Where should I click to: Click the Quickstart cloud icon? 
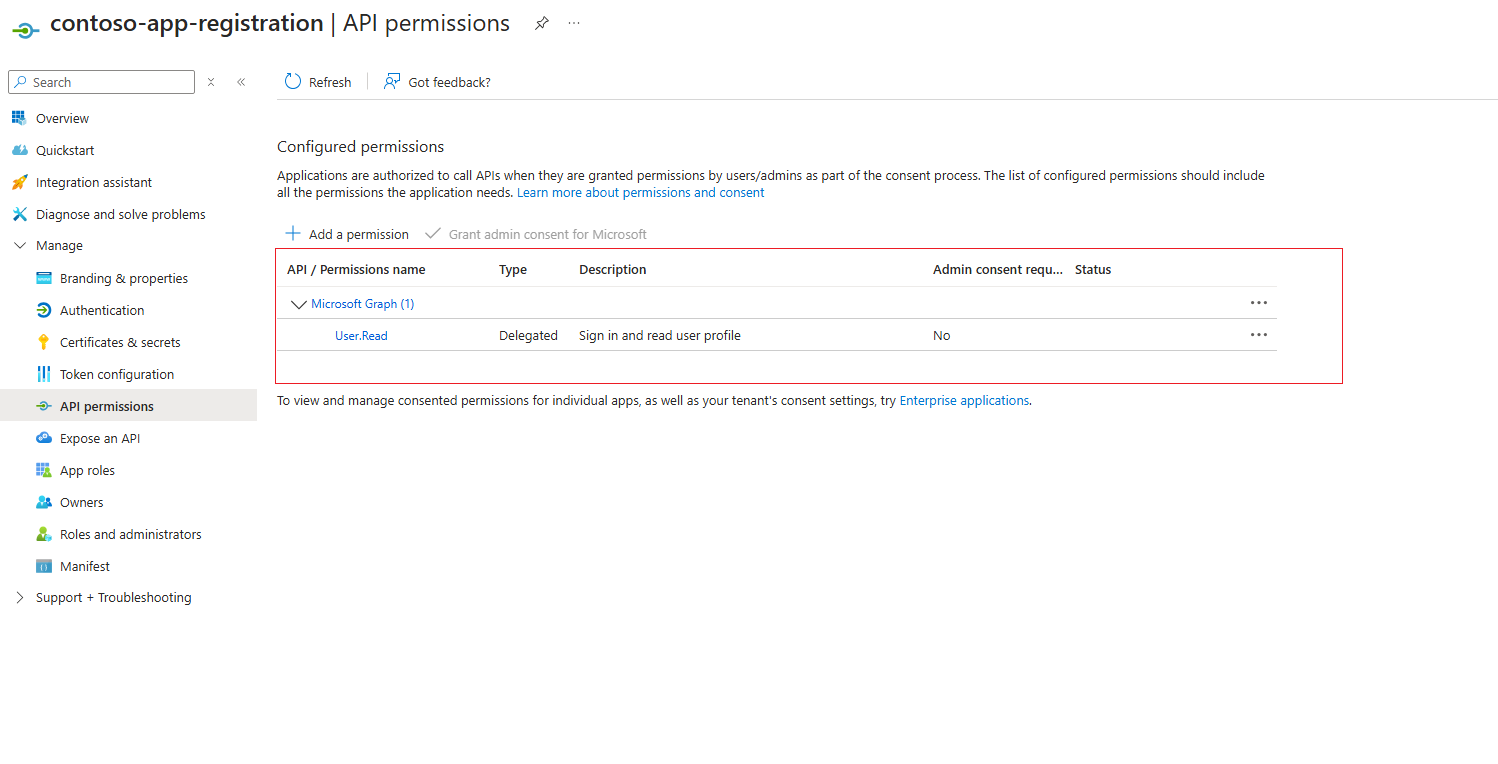tap(19, 150)
